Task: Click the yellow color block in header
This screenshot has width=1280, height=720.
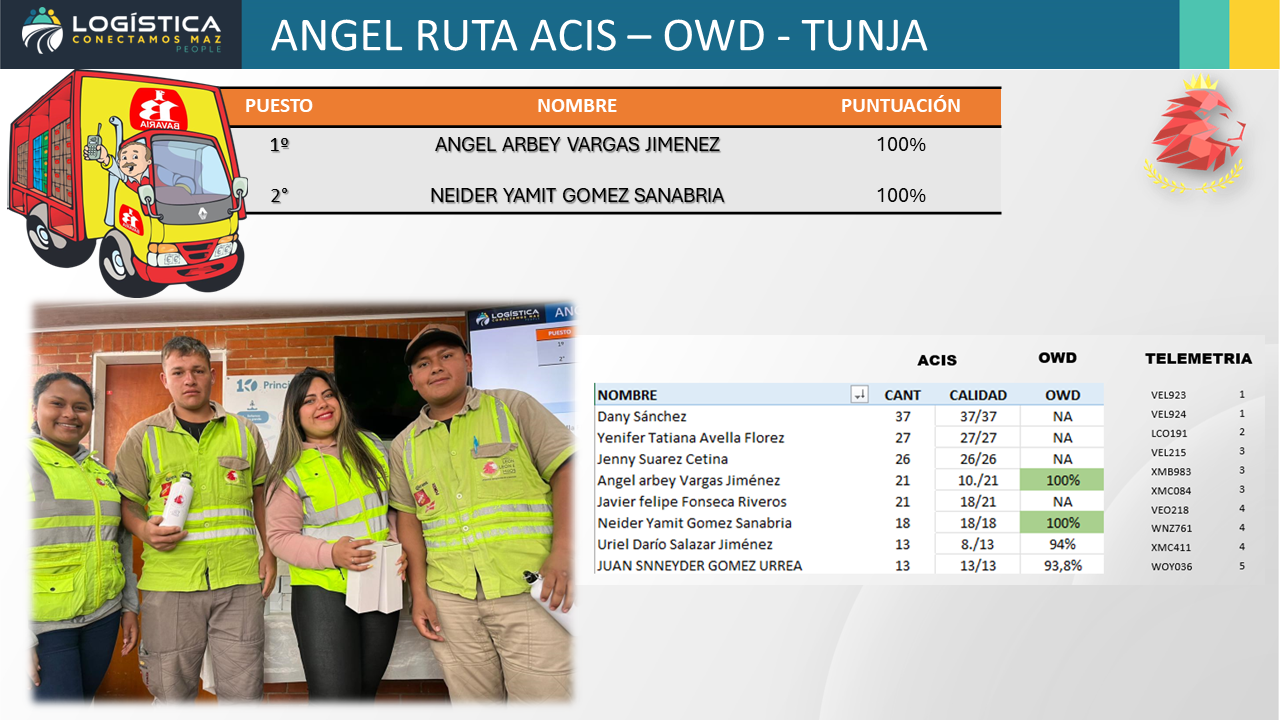Action: 1254,34
